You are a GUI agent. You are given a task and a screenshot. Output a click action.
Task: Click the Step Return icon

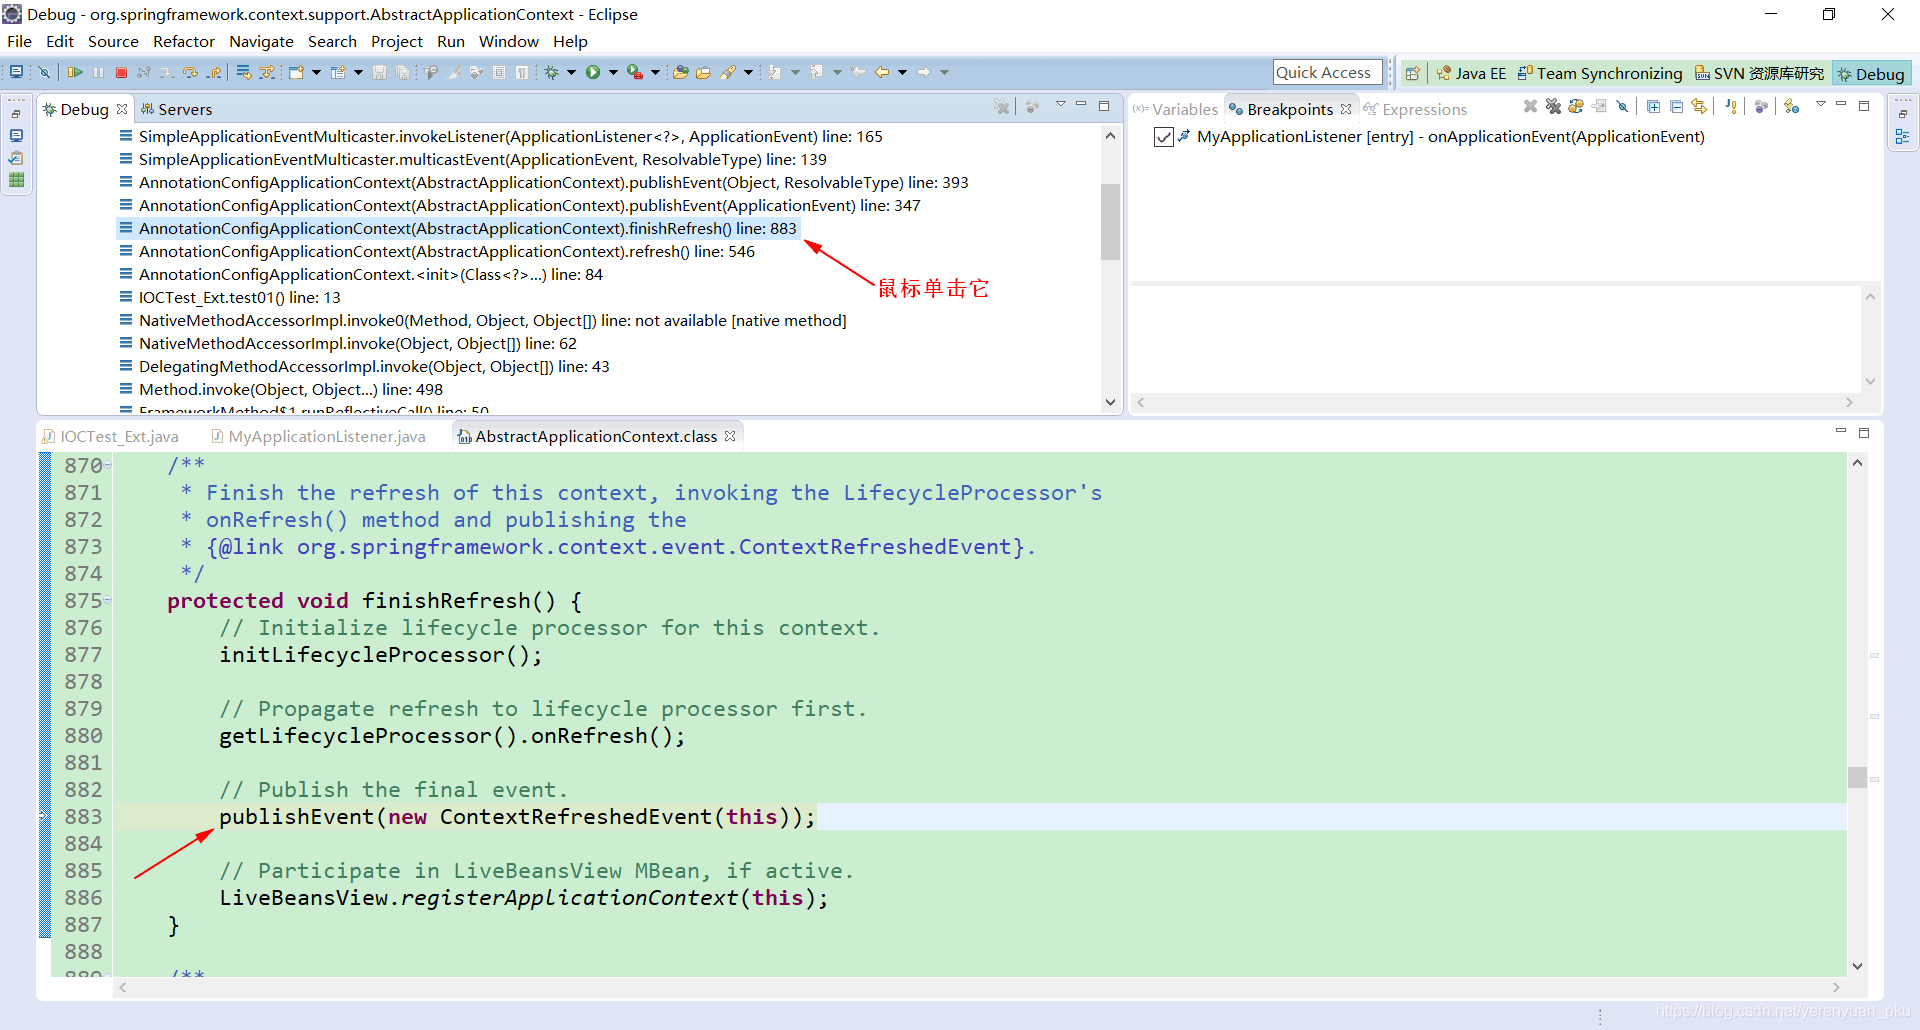[x=214, y=72]
